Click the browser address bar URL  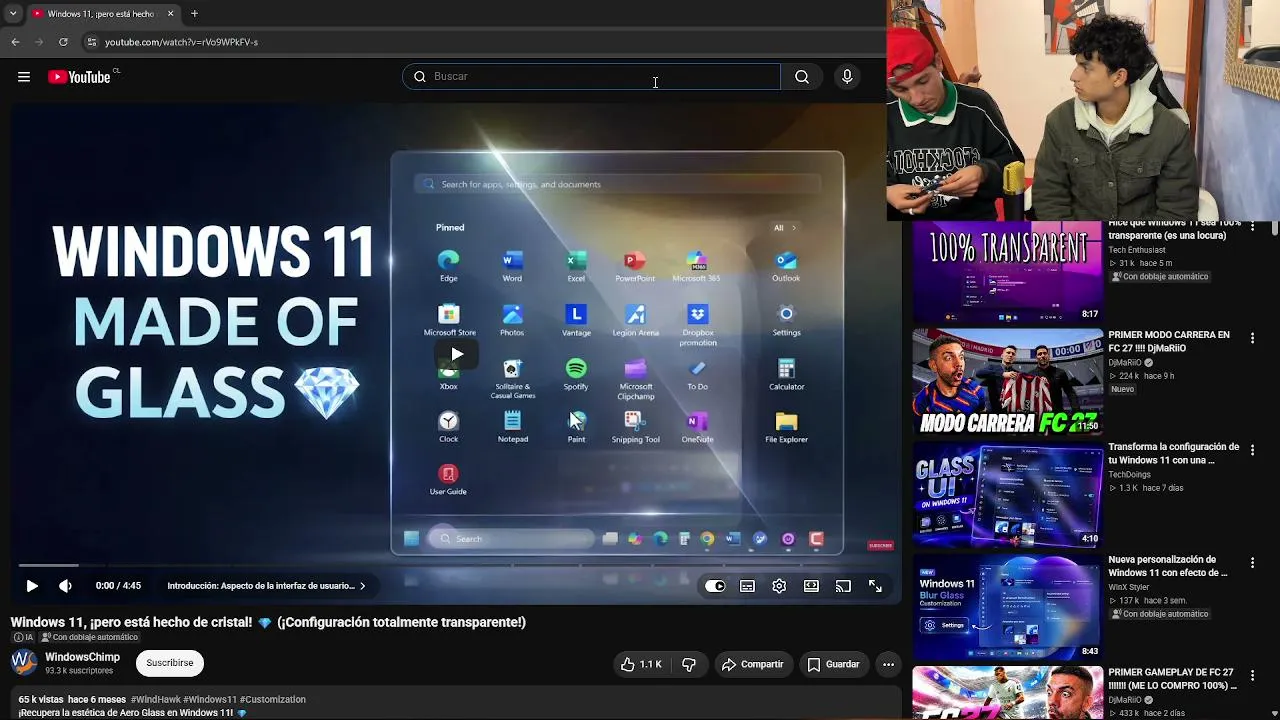[x=182, y=42]
